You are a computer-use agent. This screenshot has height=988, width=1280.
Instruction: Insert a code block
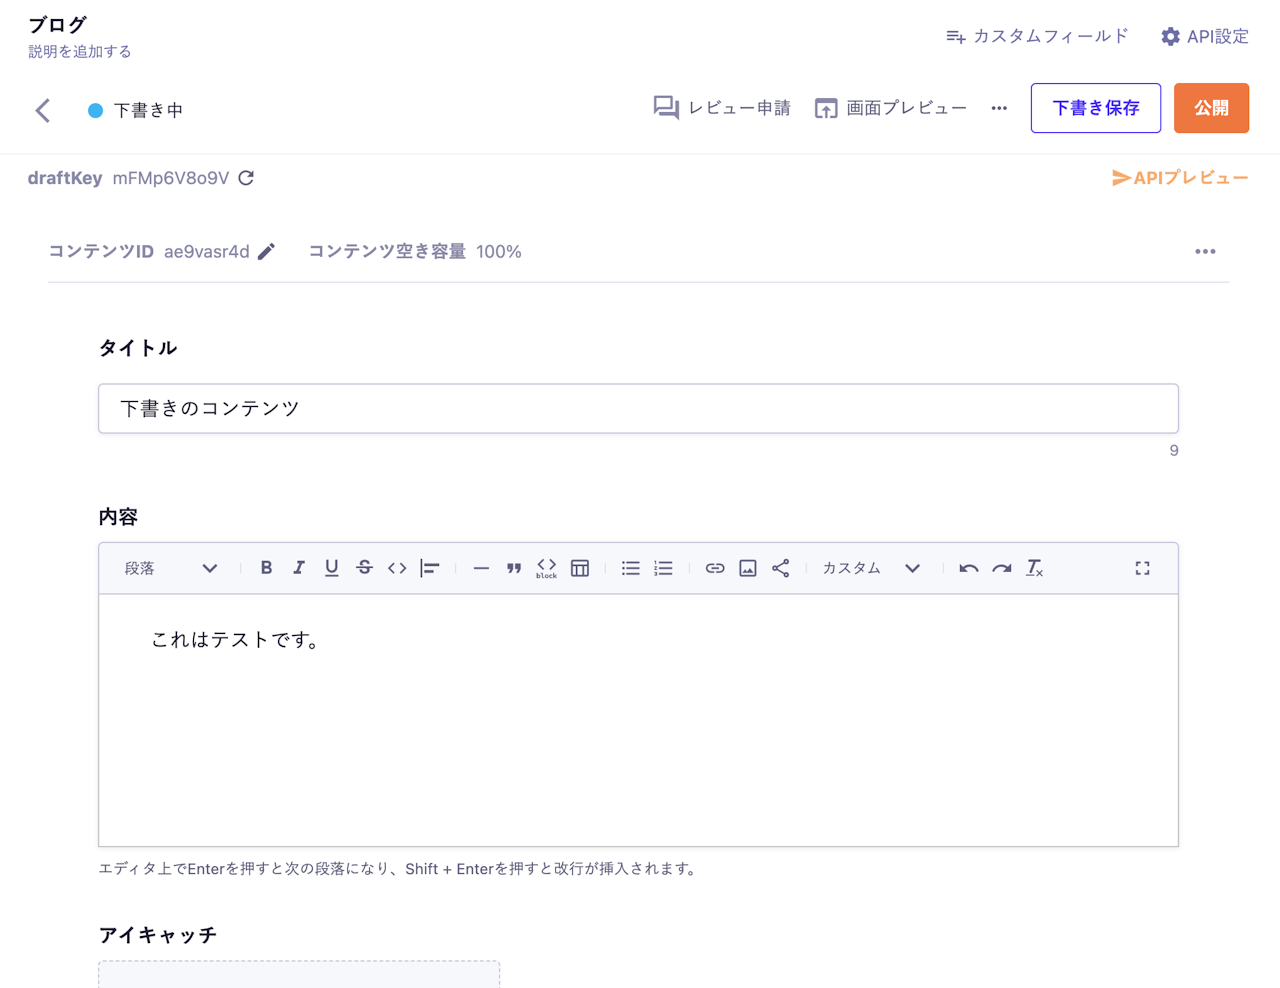pyautogui.click(x=546, y=567)
